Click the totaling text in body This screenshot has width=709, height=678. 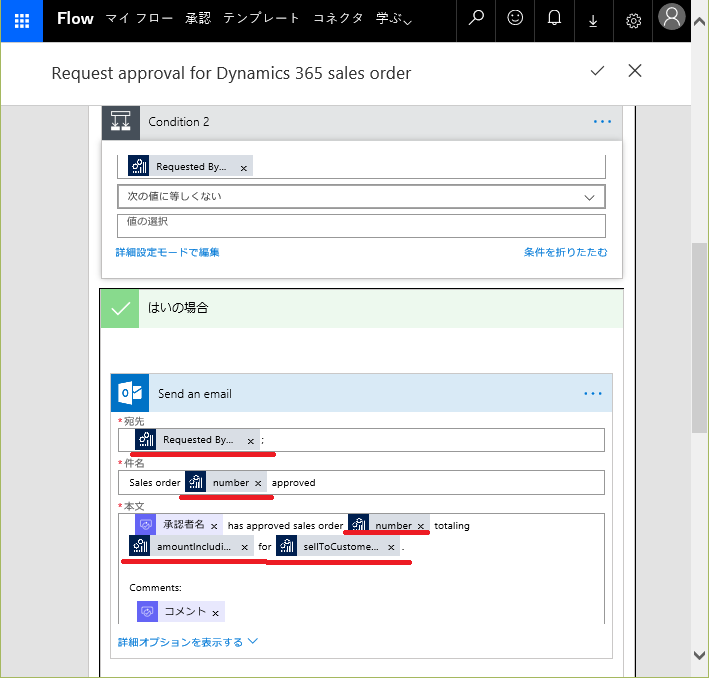point(452,526)
